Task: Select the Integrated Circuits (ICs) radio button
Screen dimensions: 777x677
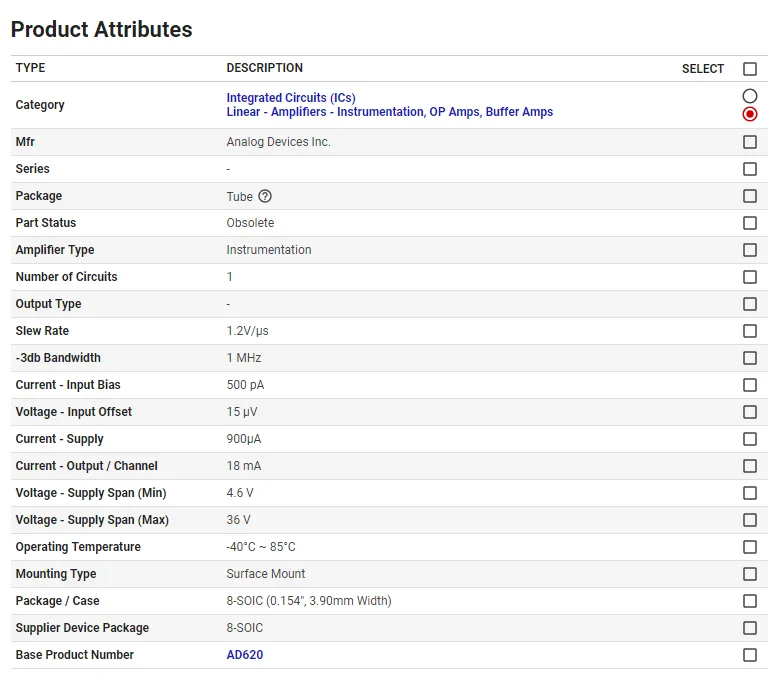Action: point(750,96)
